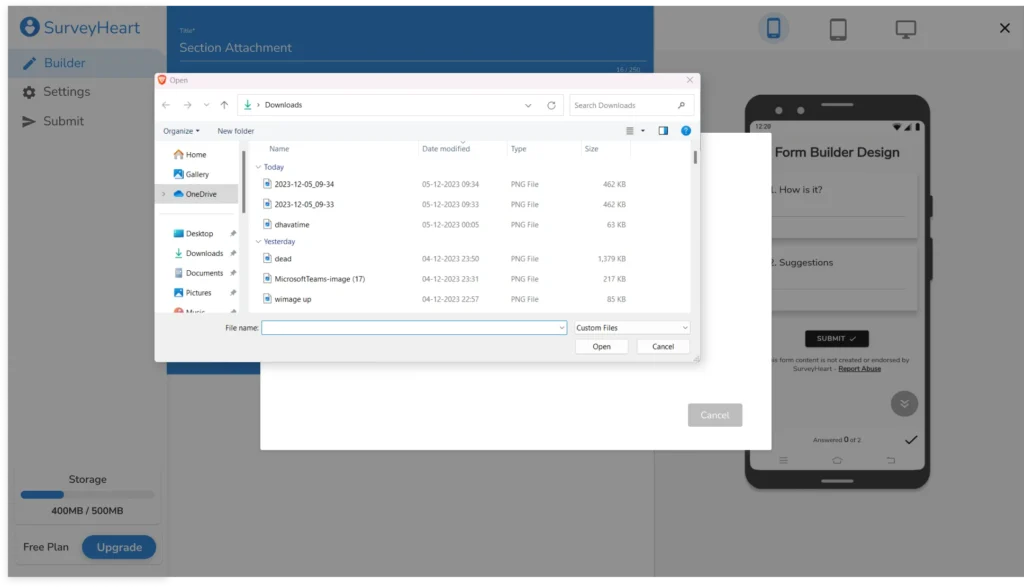Open the Settings sidebar tab
Viewport: 1024px width, 587px height.
click(x=66, y=92)
